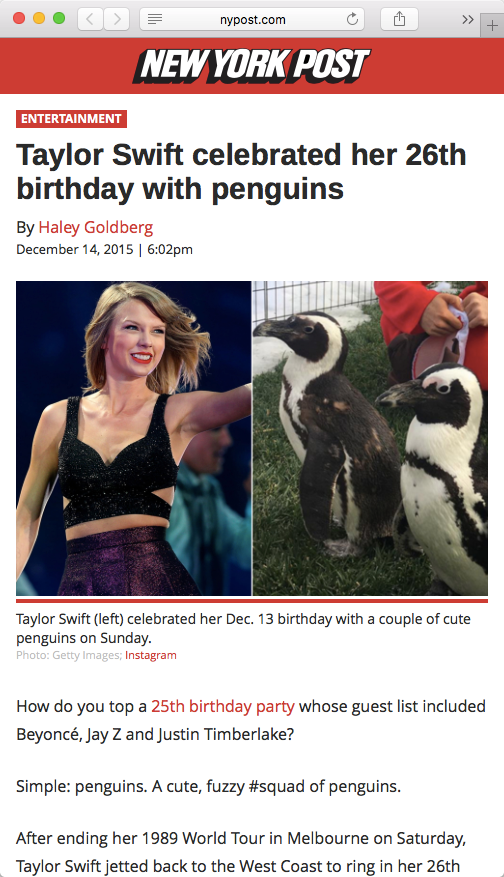
Task: Open the Share sheet icon
Action: [399, 20]
